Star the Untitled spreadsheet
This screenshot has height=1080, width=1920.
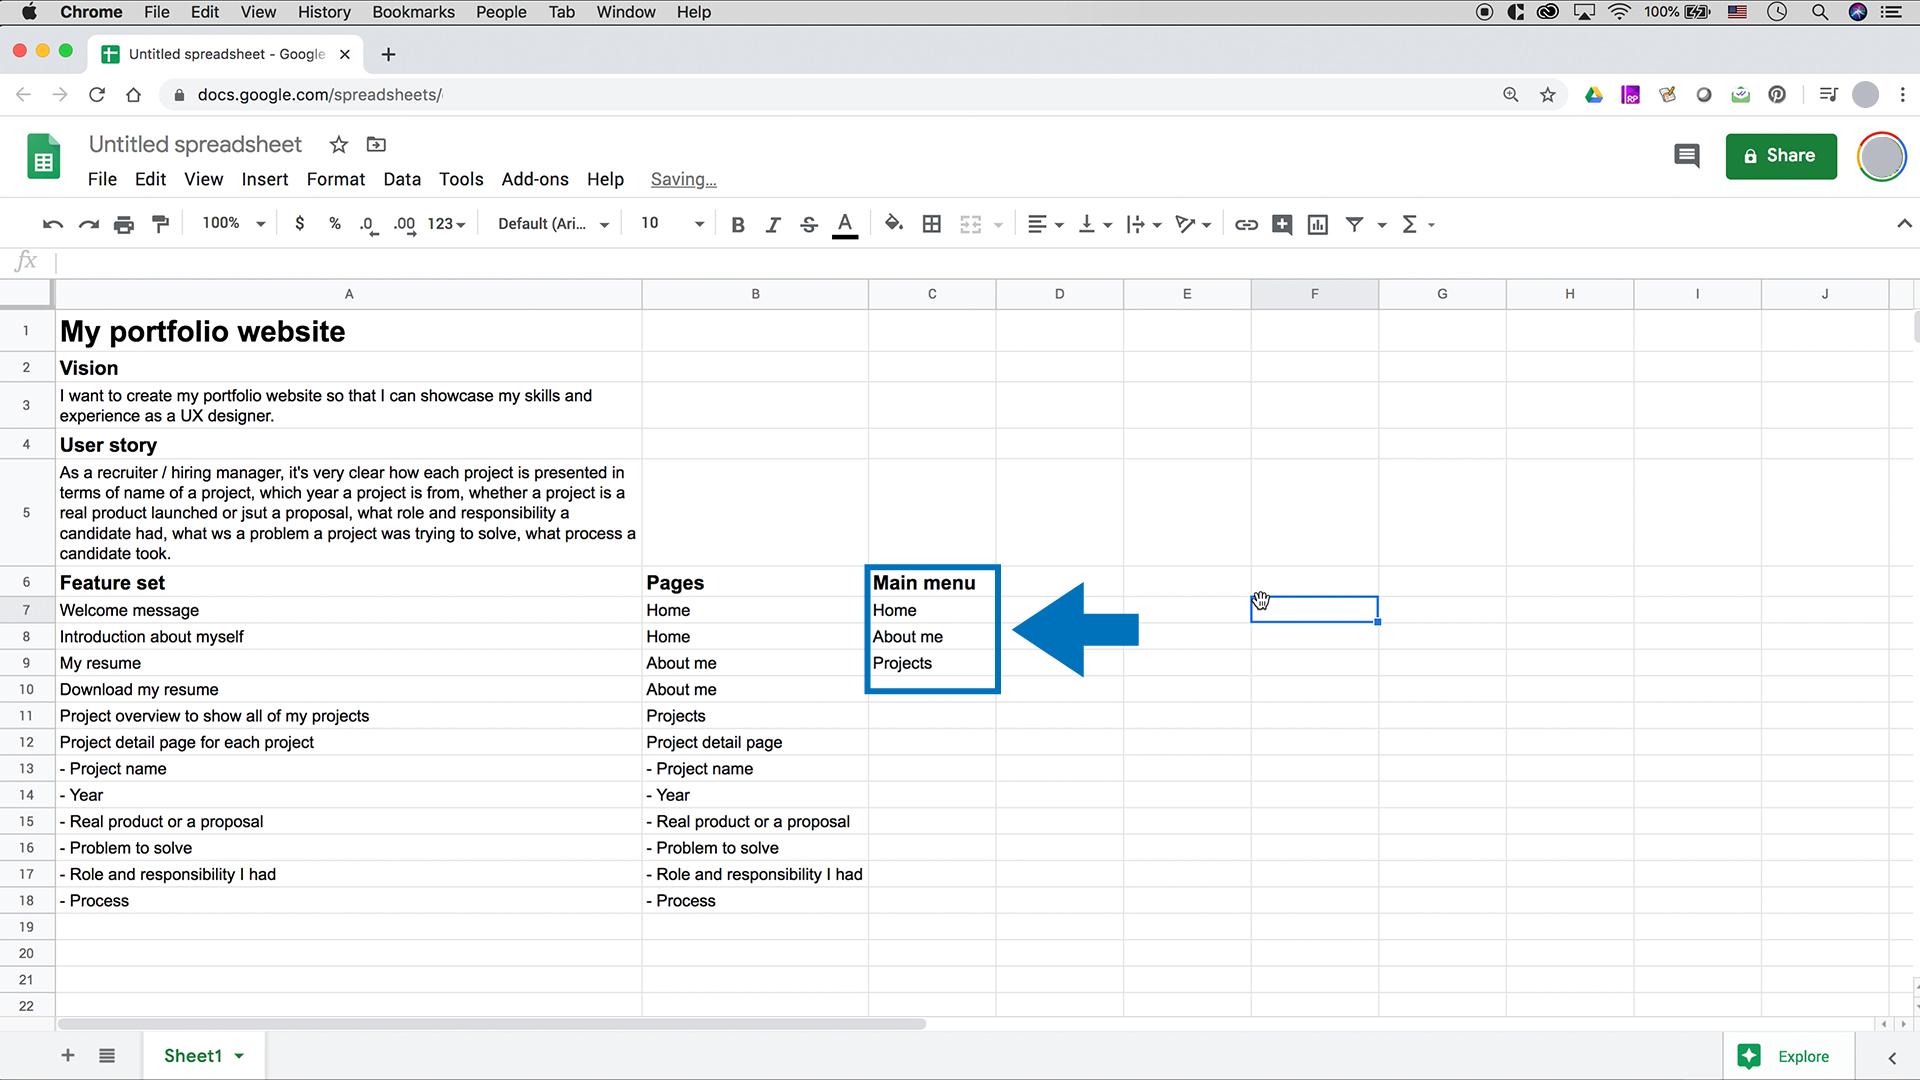click(339, 145)
